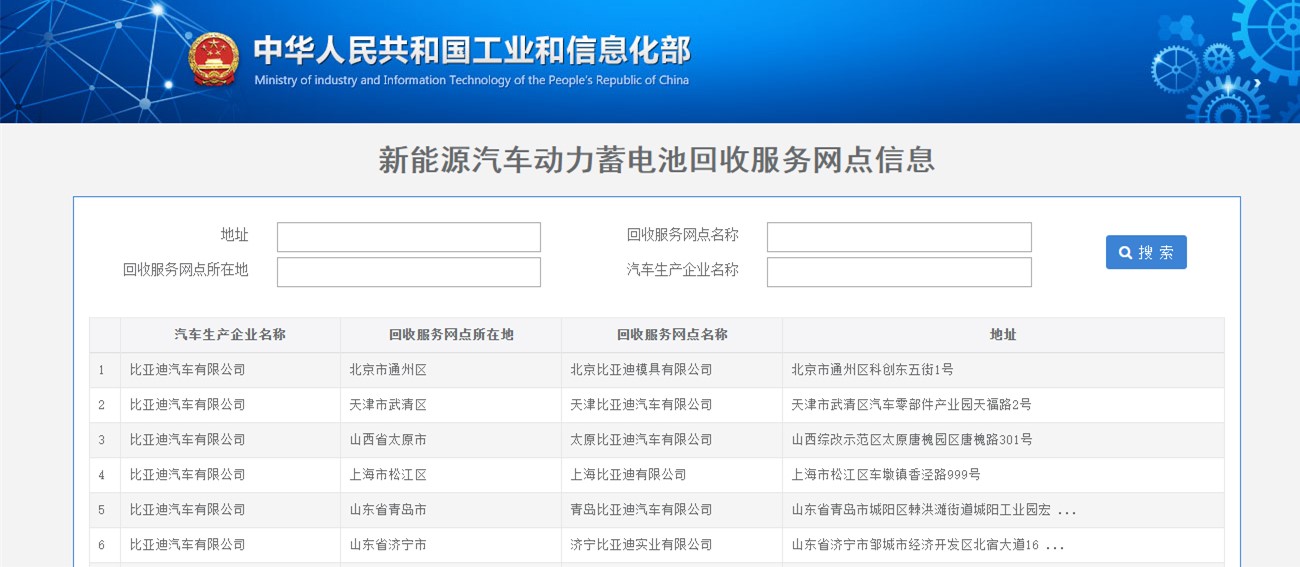
Task: Click 比亚迪汽车有限公司 in row 3
Action: click(187, 440)
